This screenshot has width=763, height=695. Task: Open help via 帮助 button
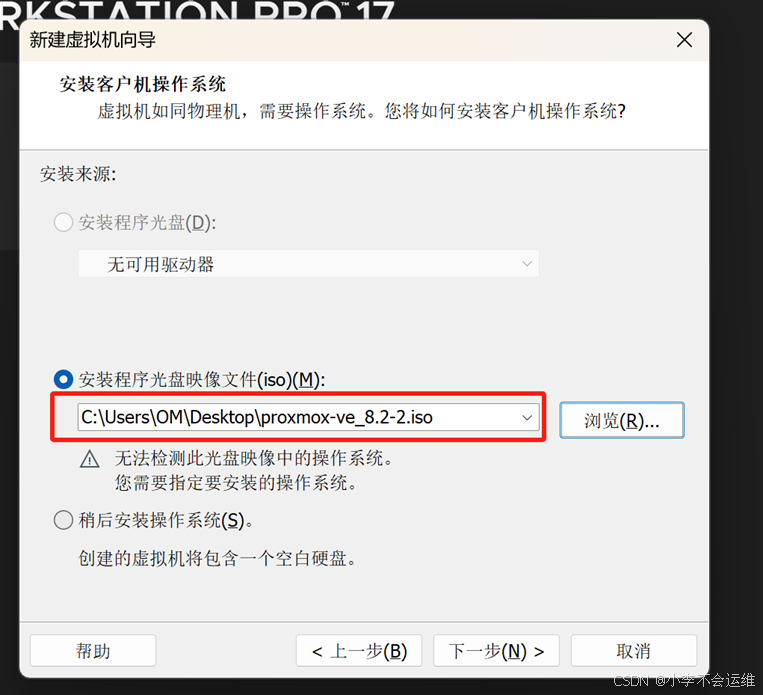(93, 651)
